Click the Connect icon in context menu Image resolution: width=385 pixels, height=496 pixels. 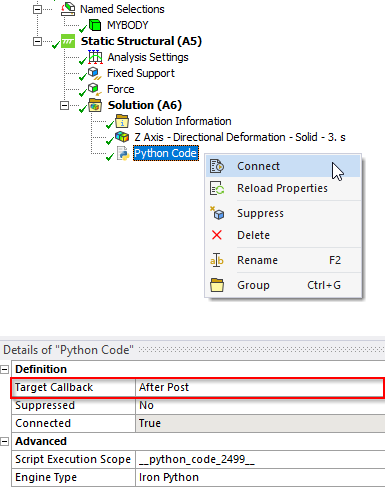coord(217,166)
